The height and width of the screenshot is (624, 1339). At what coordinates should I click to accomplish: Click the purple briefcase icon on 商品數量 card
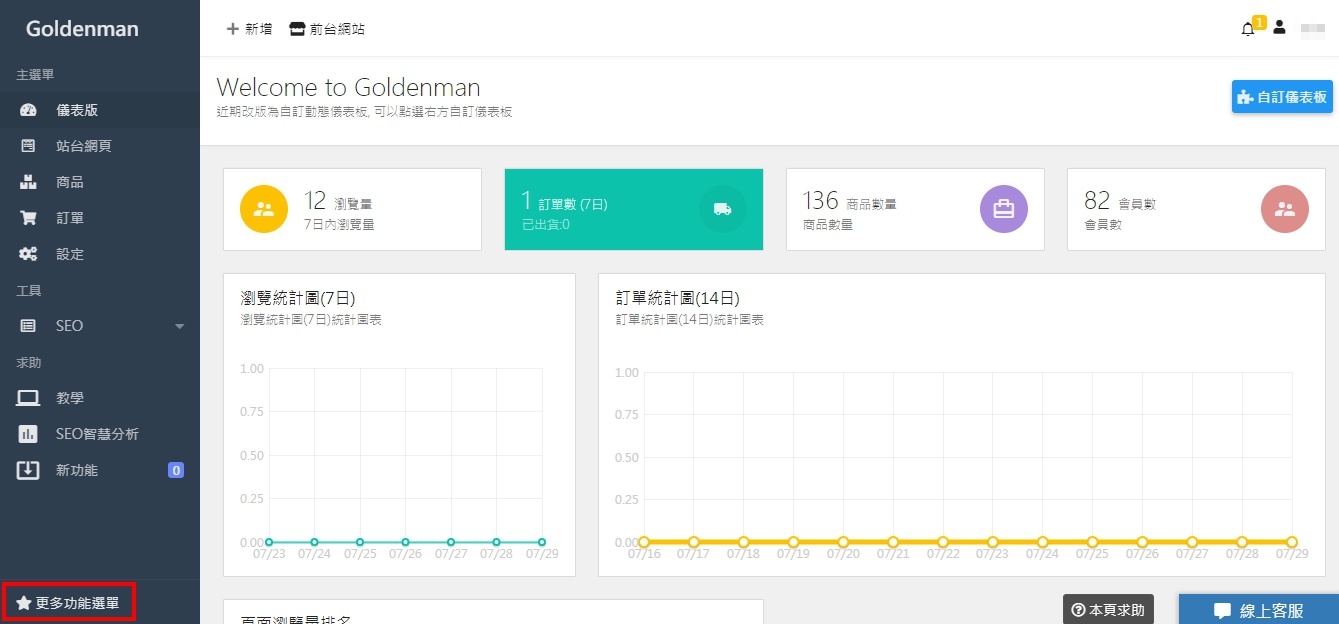click(1004, 209)
